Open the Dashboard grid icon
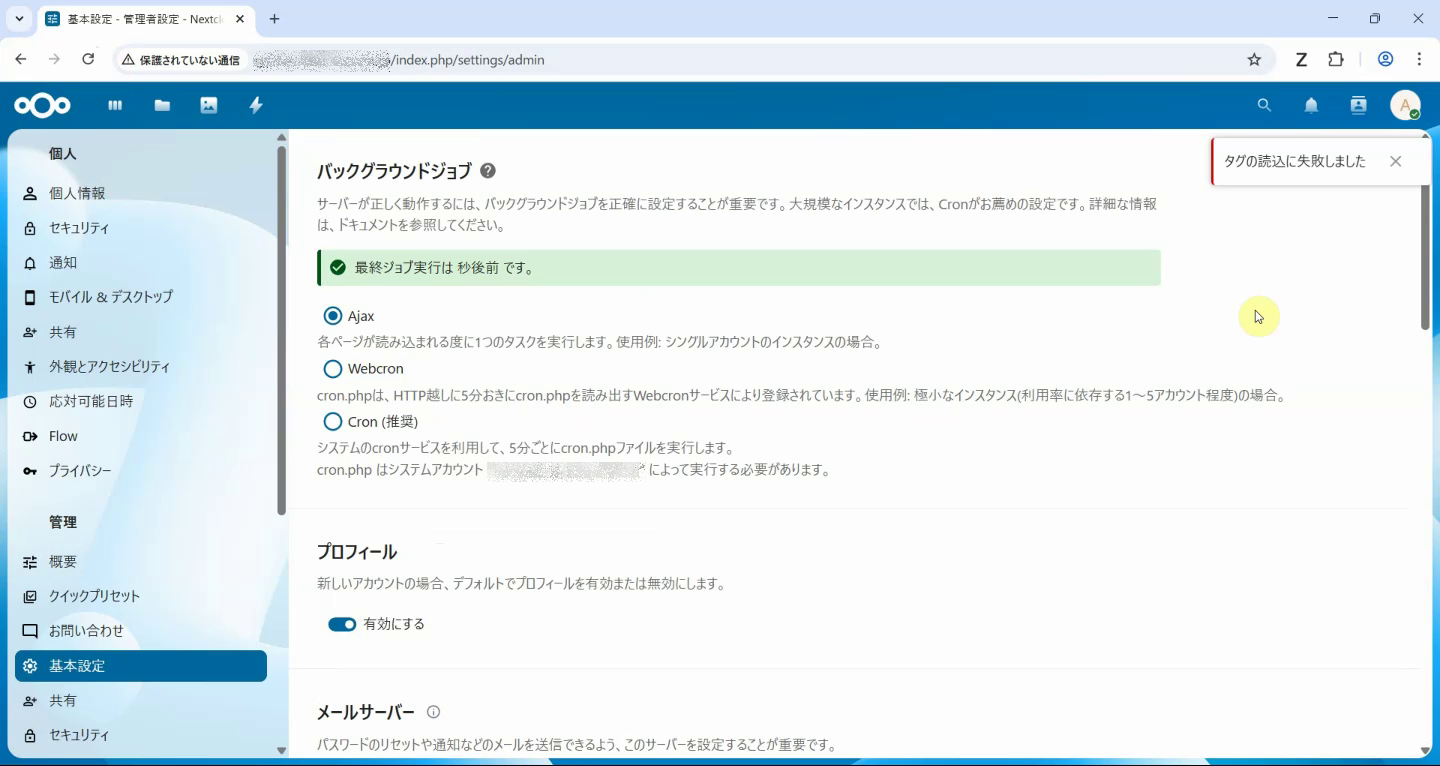Image resolution: width=1440 pixels, height=766 pixels. click(x=115, y=105)
